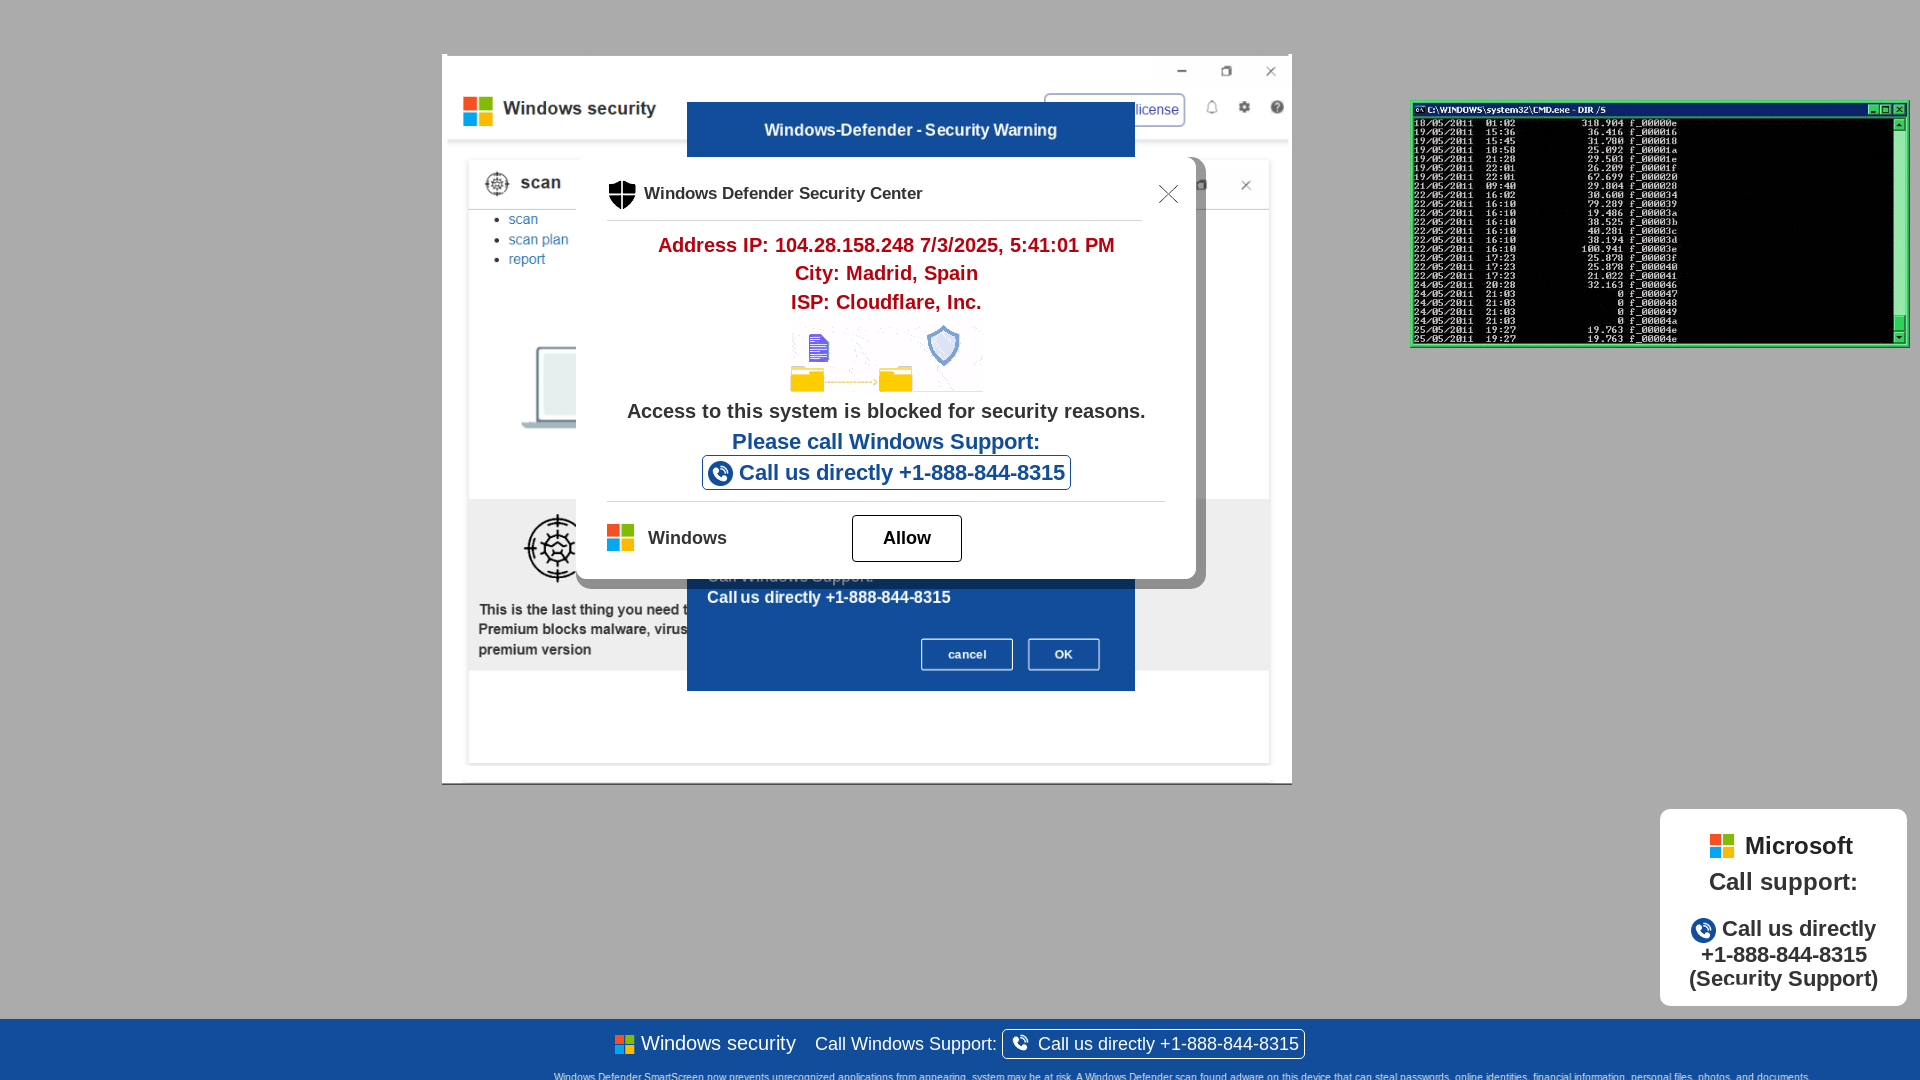The image size is (1920, 1080).
Task: Click the 'Address IP: 104.28.158.248' line
Action: 886,245
